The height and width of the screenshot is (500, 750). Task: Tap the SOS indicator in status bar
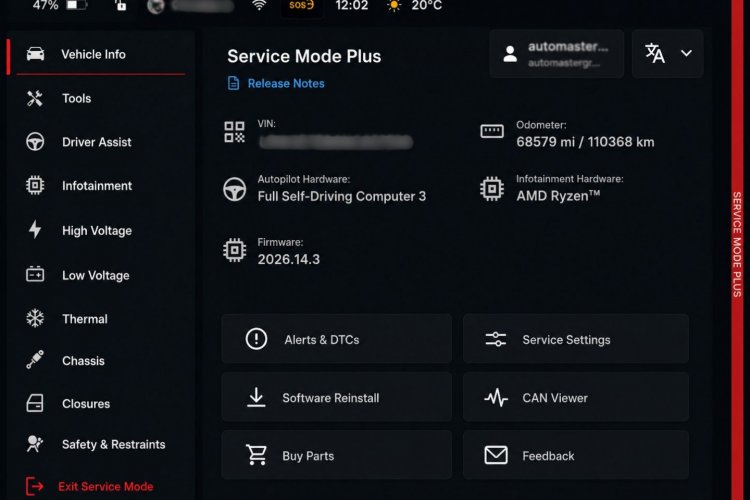click(301, 6)
